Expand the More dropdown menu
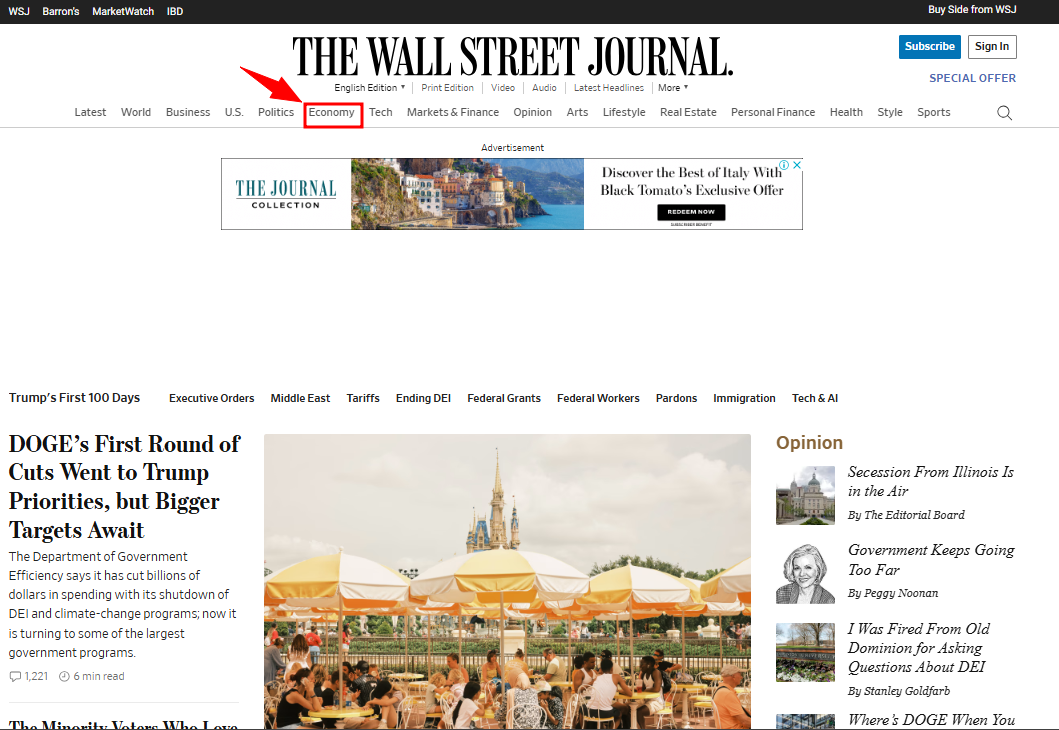The height and width of the screenshot is (730, 1059). click(x=672, y=88)
